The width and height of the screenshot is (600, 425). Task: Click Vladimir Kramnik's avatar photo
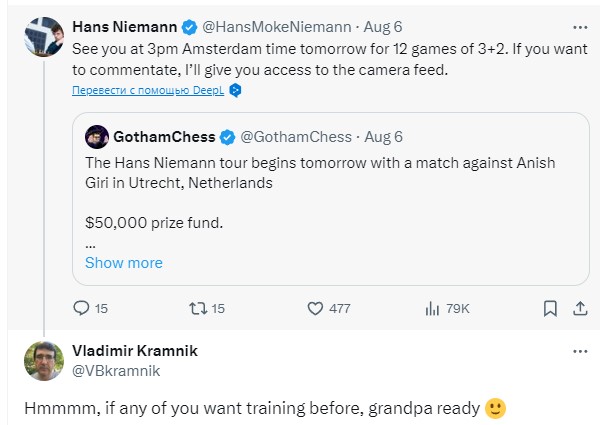pos(43,361)
